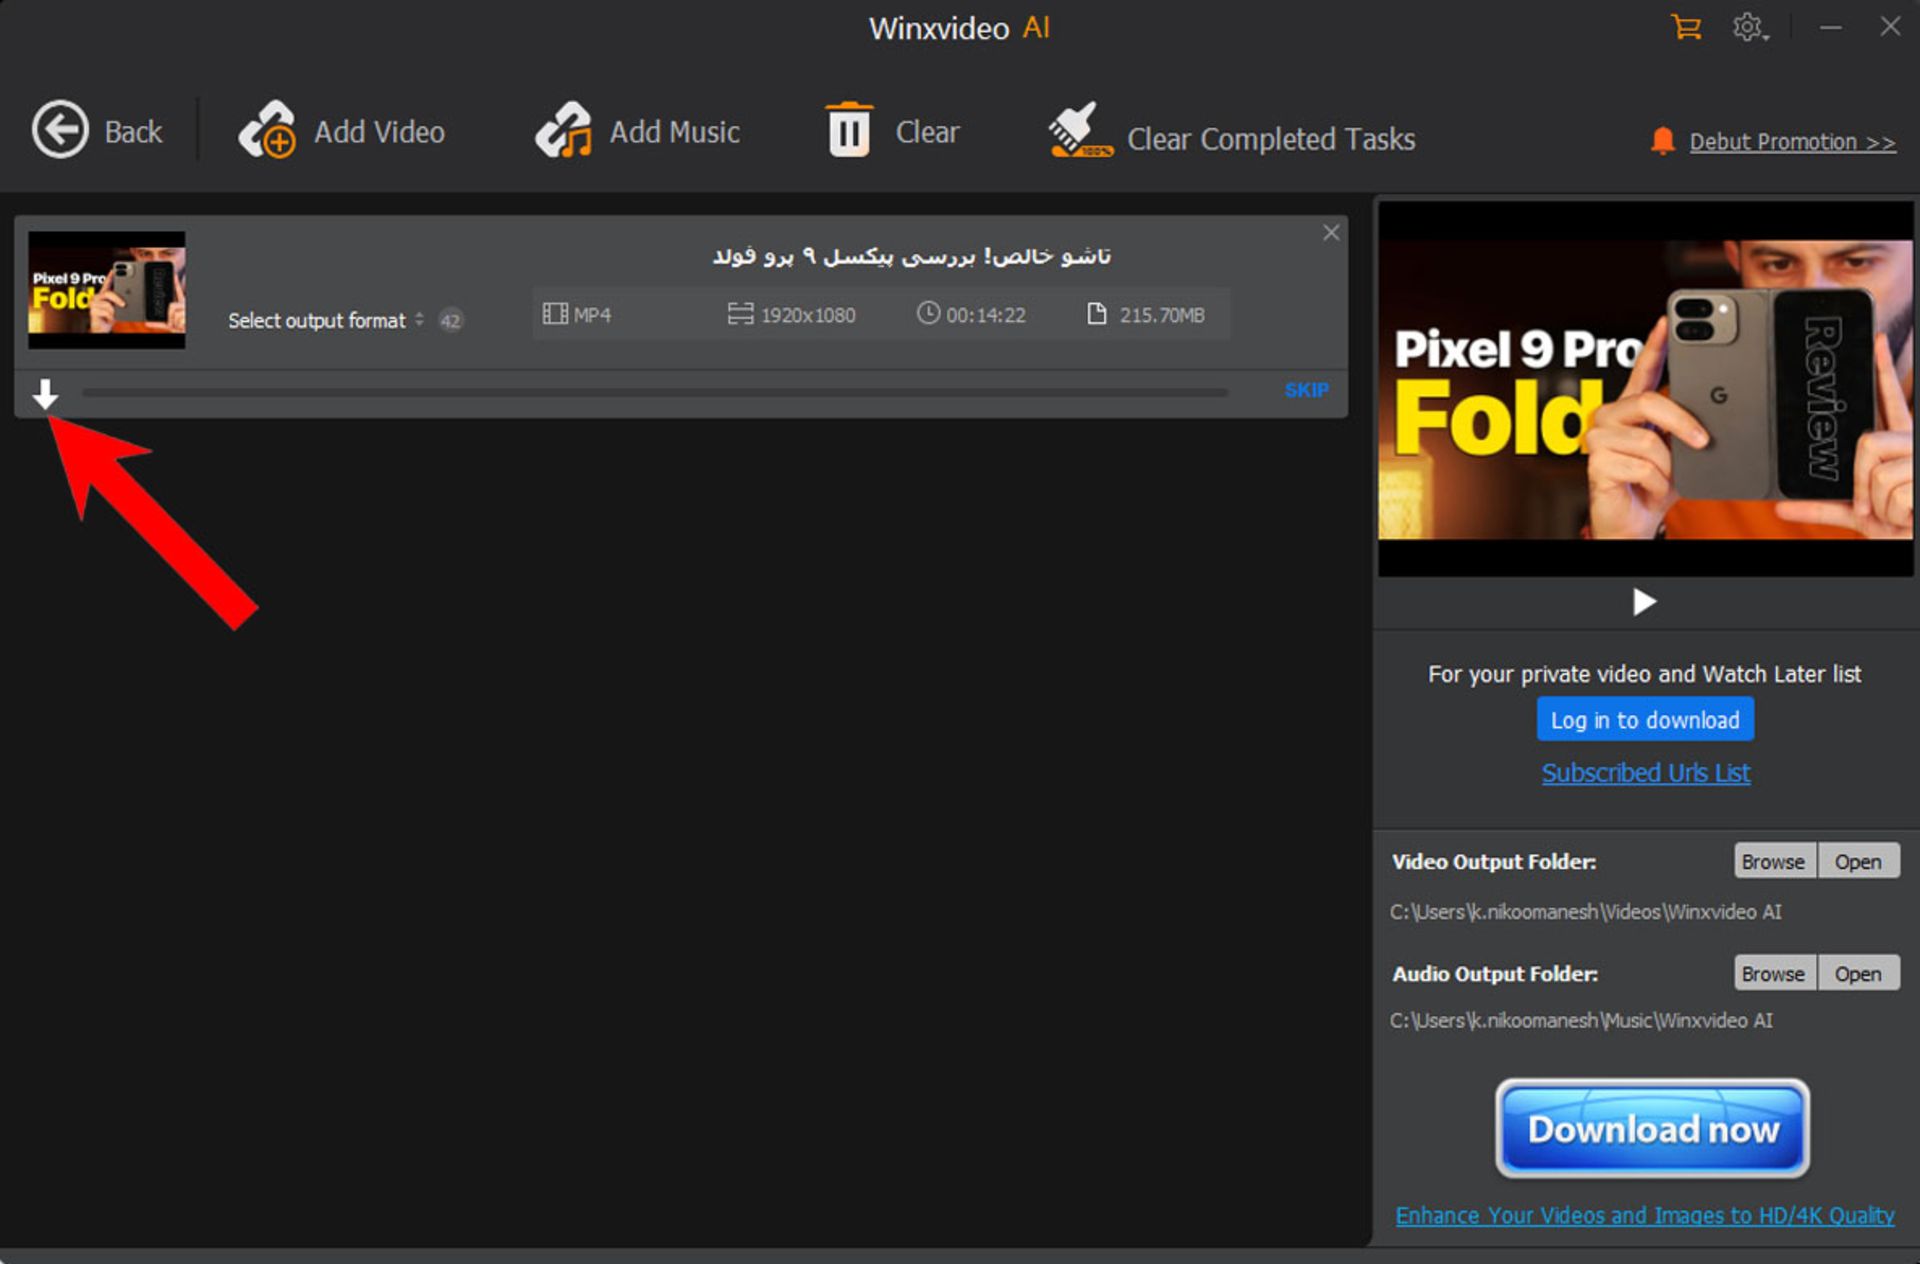This screenshot has width=1920, height=1264.
Task: Click the Add Music label
Action: 675,132
